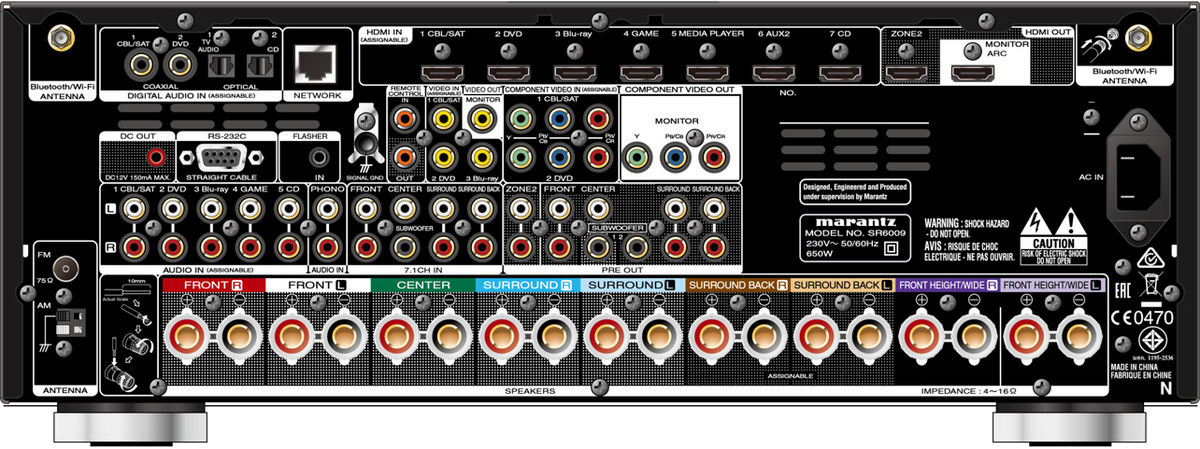Click the FRONT R positive speaker terminal
This screenshot has height=449, width=1200.
(x=186, y=335)
